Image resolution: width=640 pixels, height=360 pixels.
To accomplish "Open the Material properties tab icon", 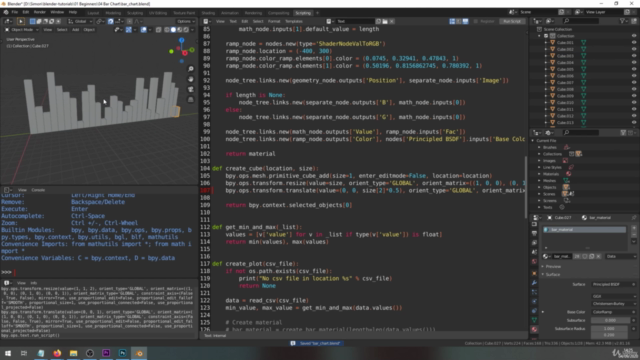I will (x=534, y=329).
